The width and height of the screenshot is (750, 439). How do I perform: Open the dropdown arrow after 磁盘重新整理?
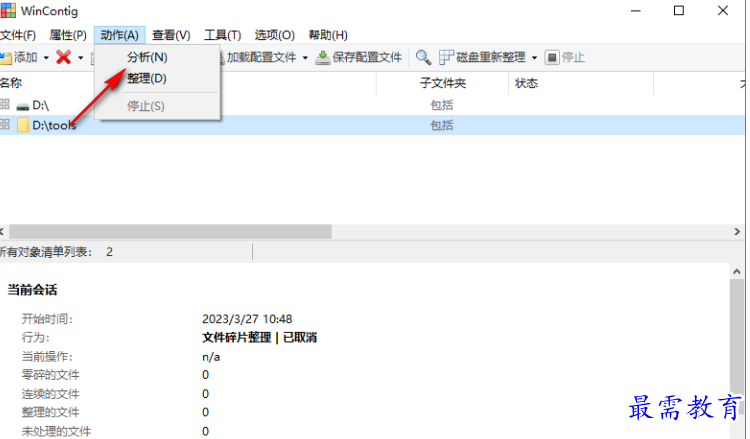(534, 58)
